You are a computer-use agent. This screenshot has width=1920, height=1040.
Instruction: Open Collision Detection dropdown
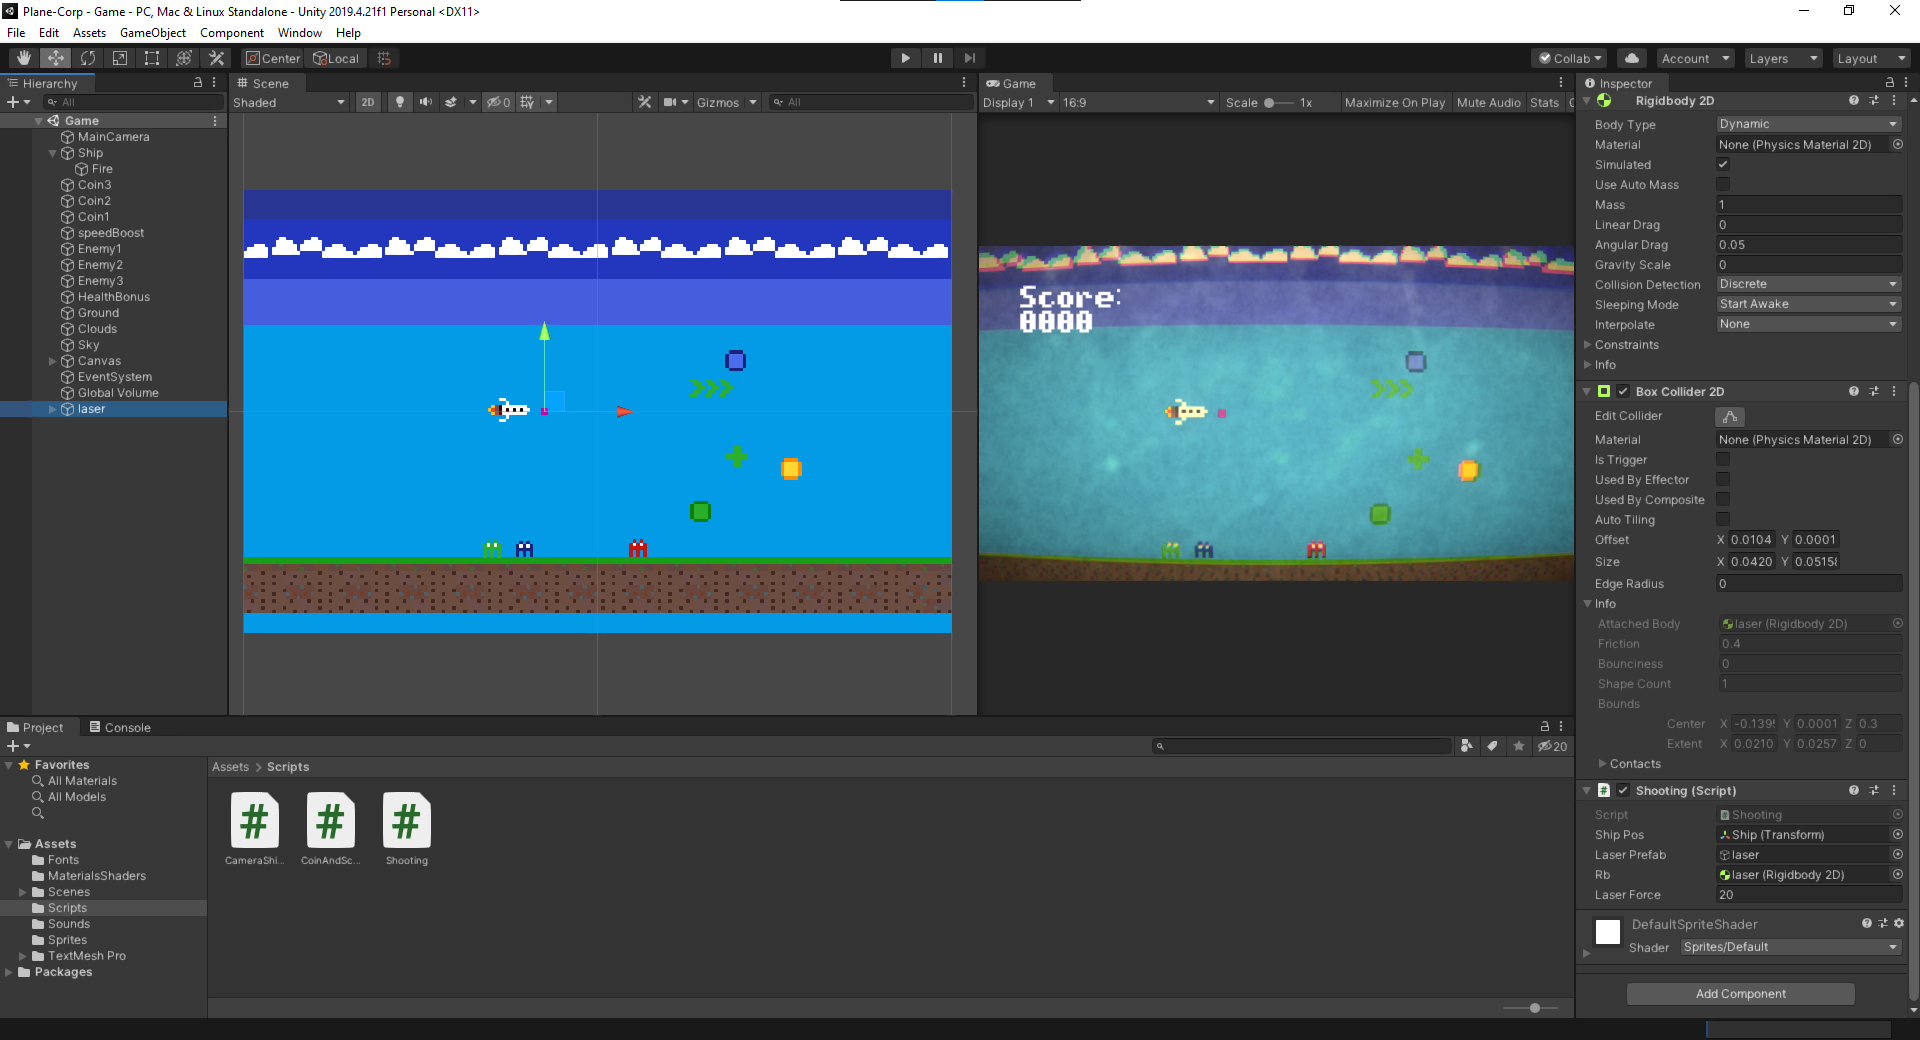[x=1808, y=284]
